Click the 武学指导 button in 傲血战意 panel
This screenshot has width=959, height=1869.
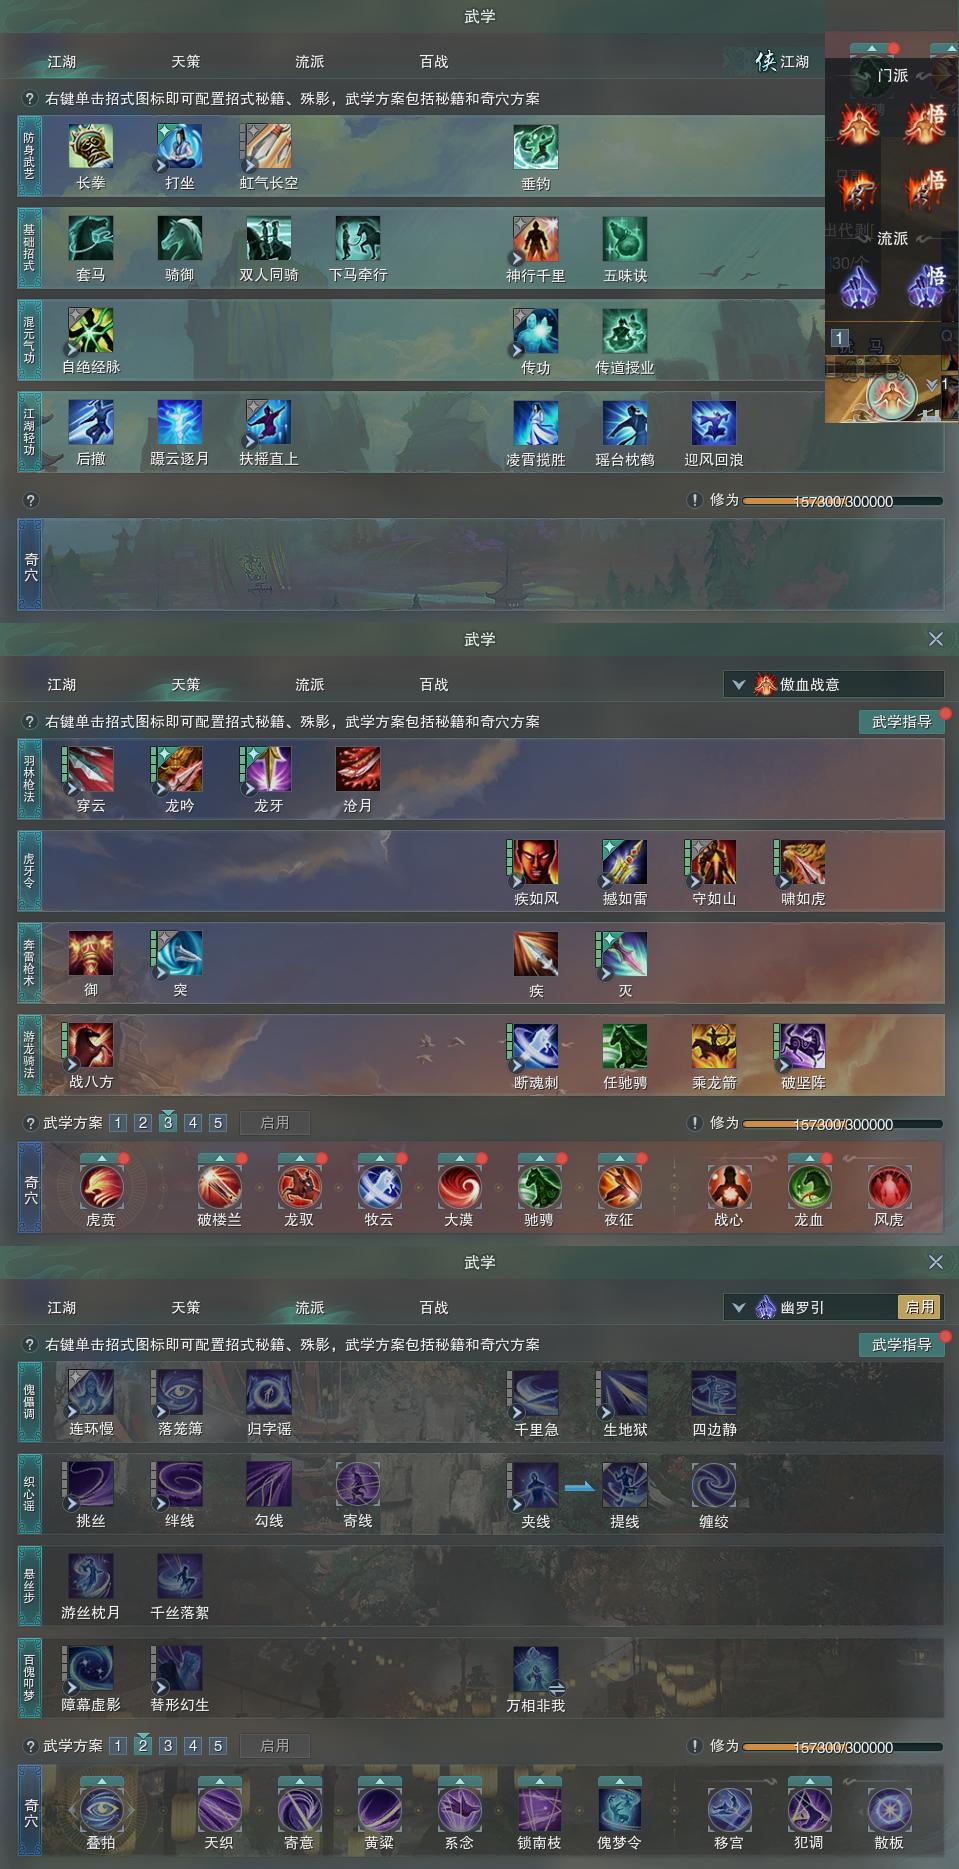tap(902, 722)
